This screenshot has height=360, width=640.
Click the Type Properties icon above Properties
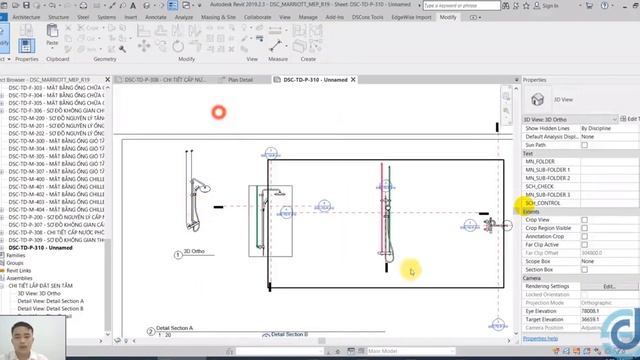click(26, 30)
